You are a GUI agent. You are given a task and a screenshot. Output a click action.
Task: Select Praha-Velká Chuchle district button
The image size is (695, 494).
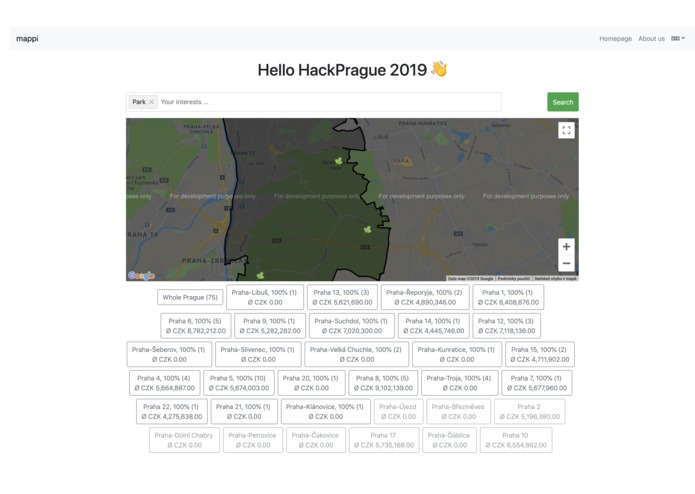[x=356, y=354]
